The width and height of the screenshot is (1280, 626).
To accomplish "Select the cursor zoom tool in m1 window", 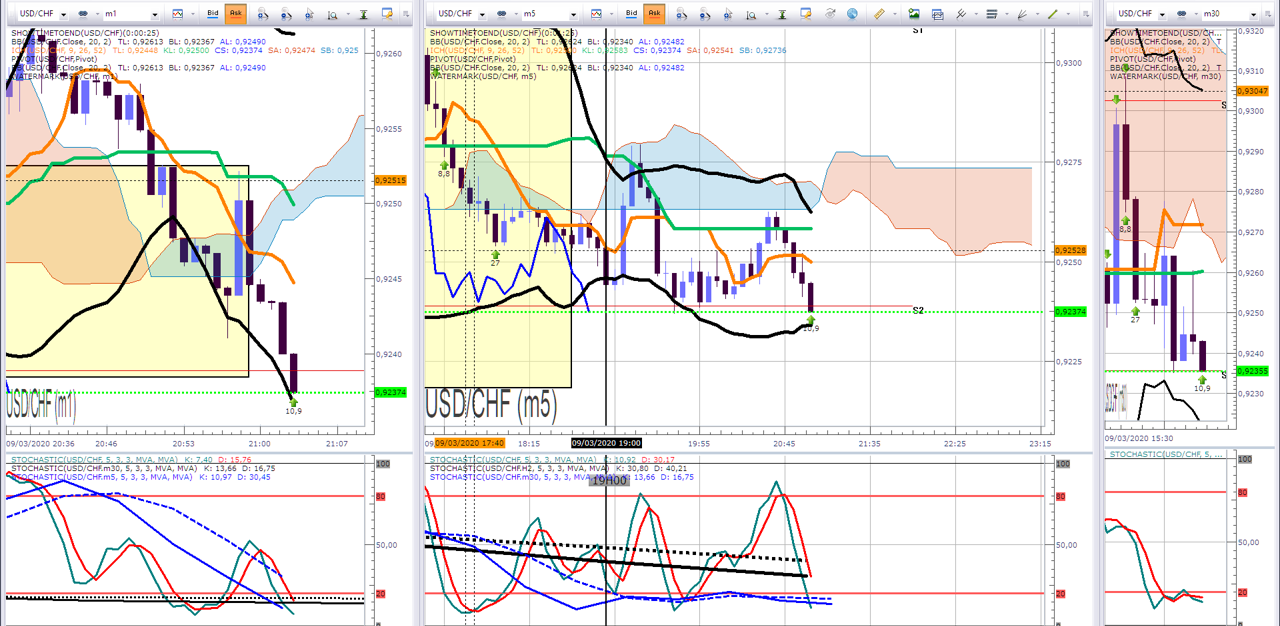I will 310,14.
